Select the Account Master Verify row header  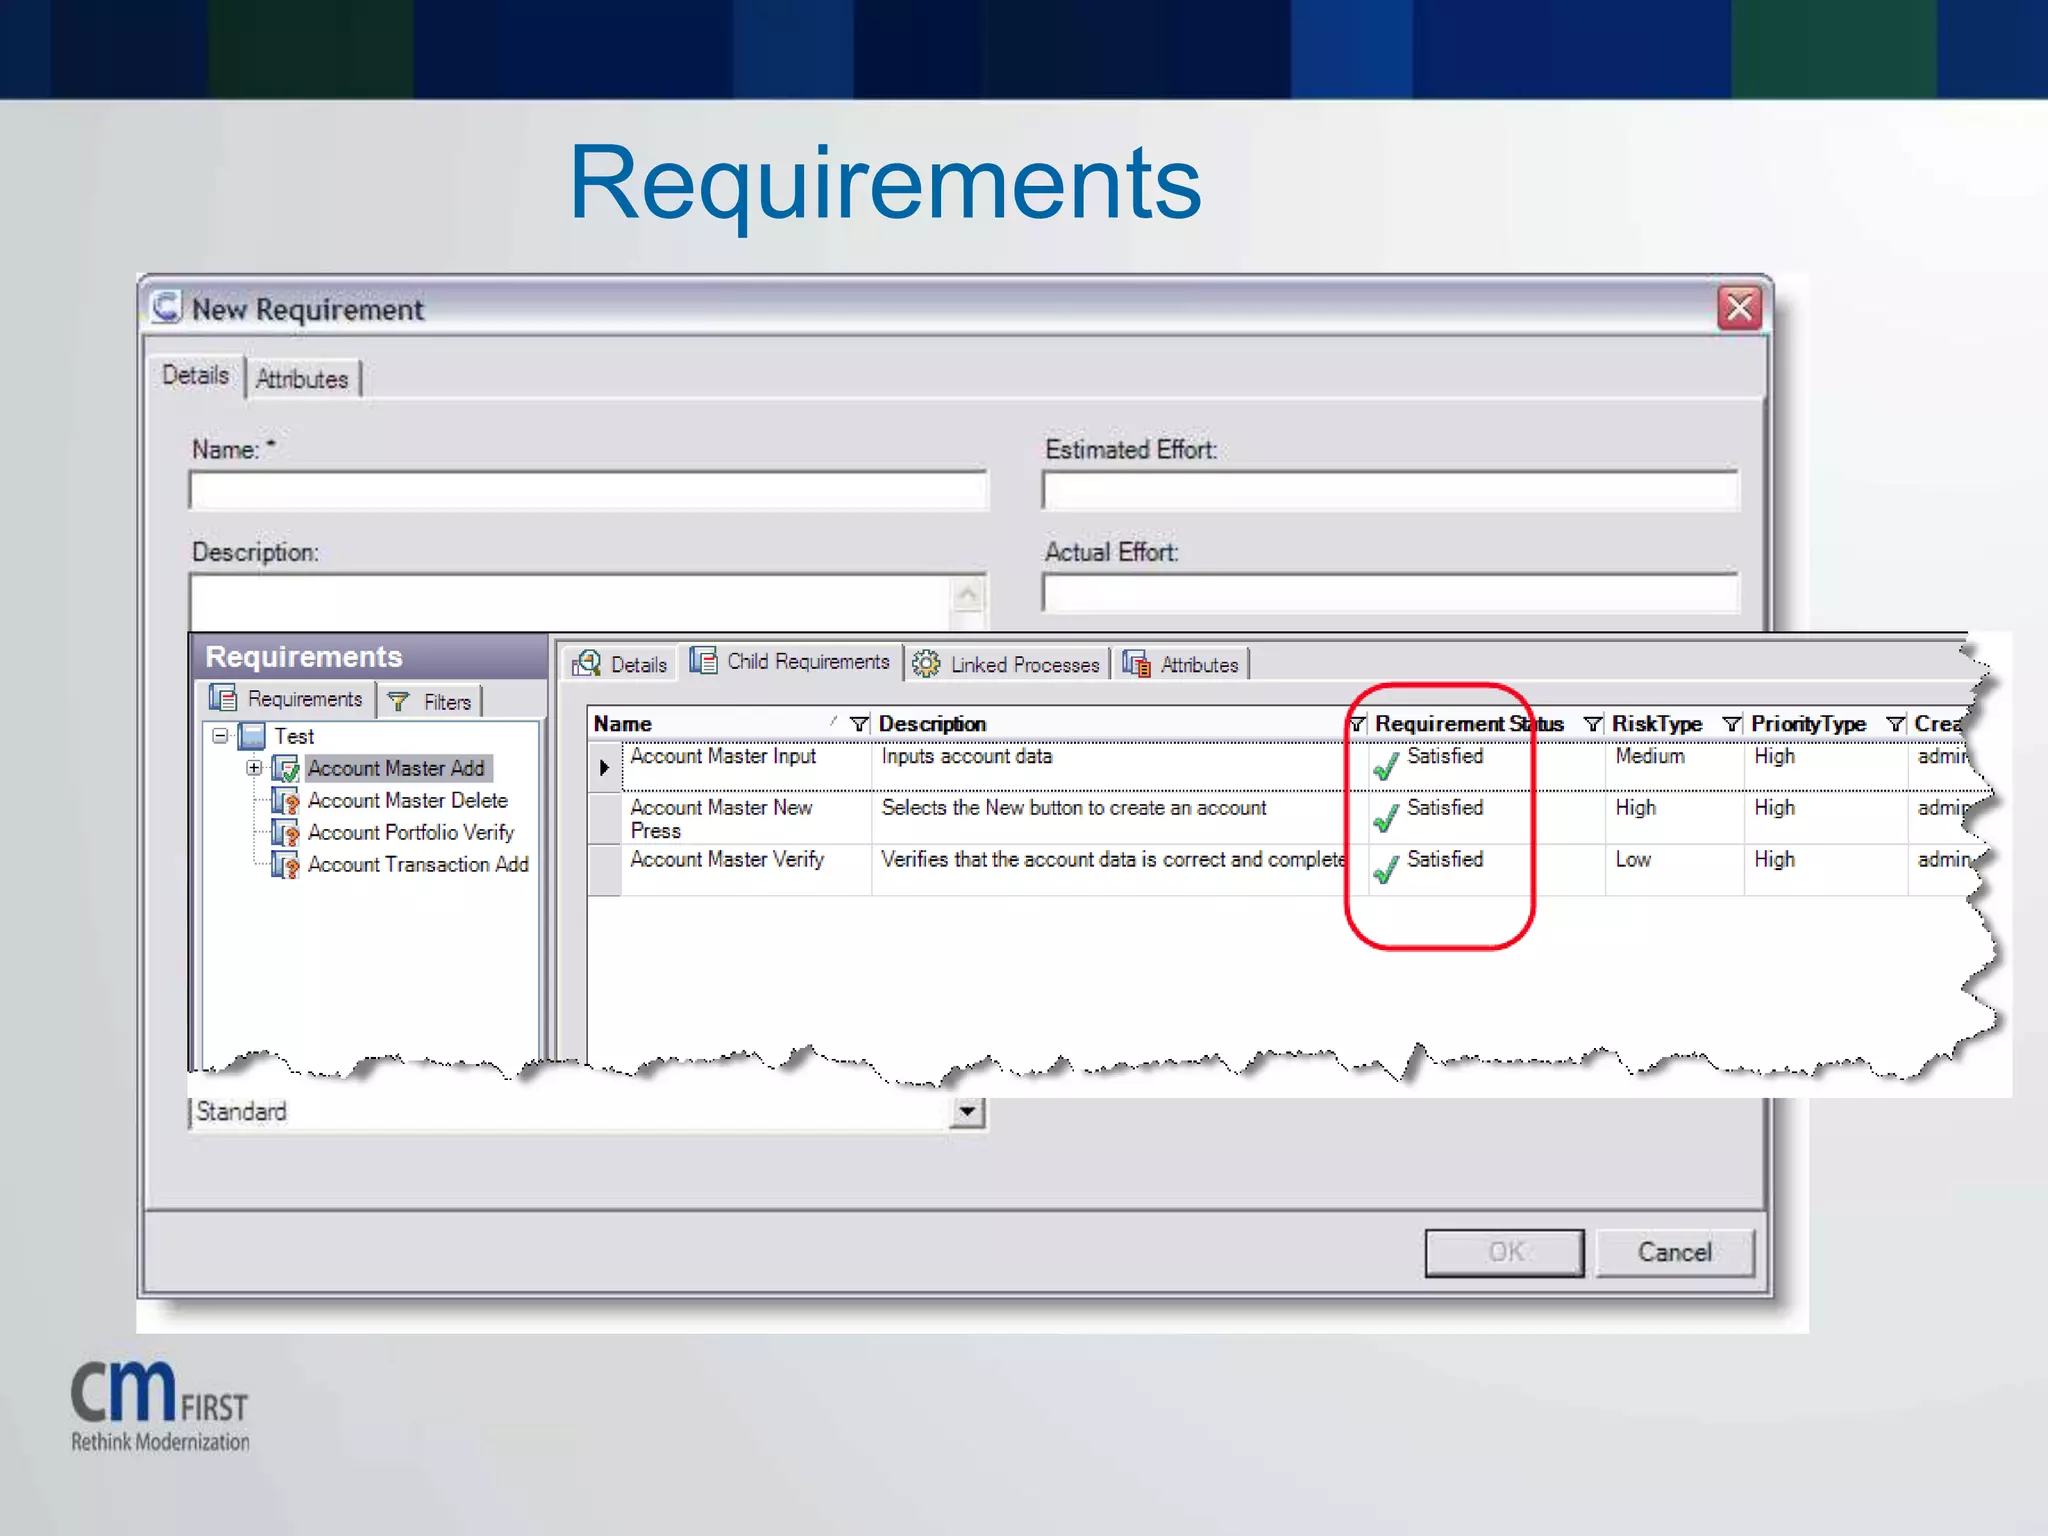(x=604, y=870)
